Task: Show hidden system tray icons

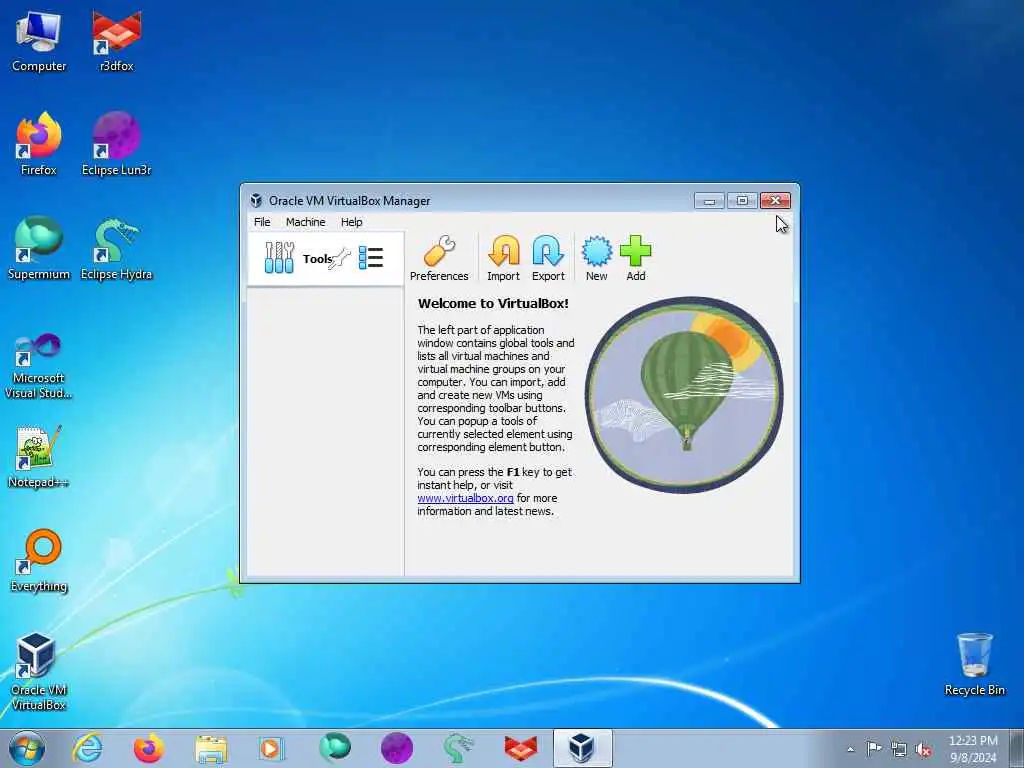Action: [x=850, y=749]
